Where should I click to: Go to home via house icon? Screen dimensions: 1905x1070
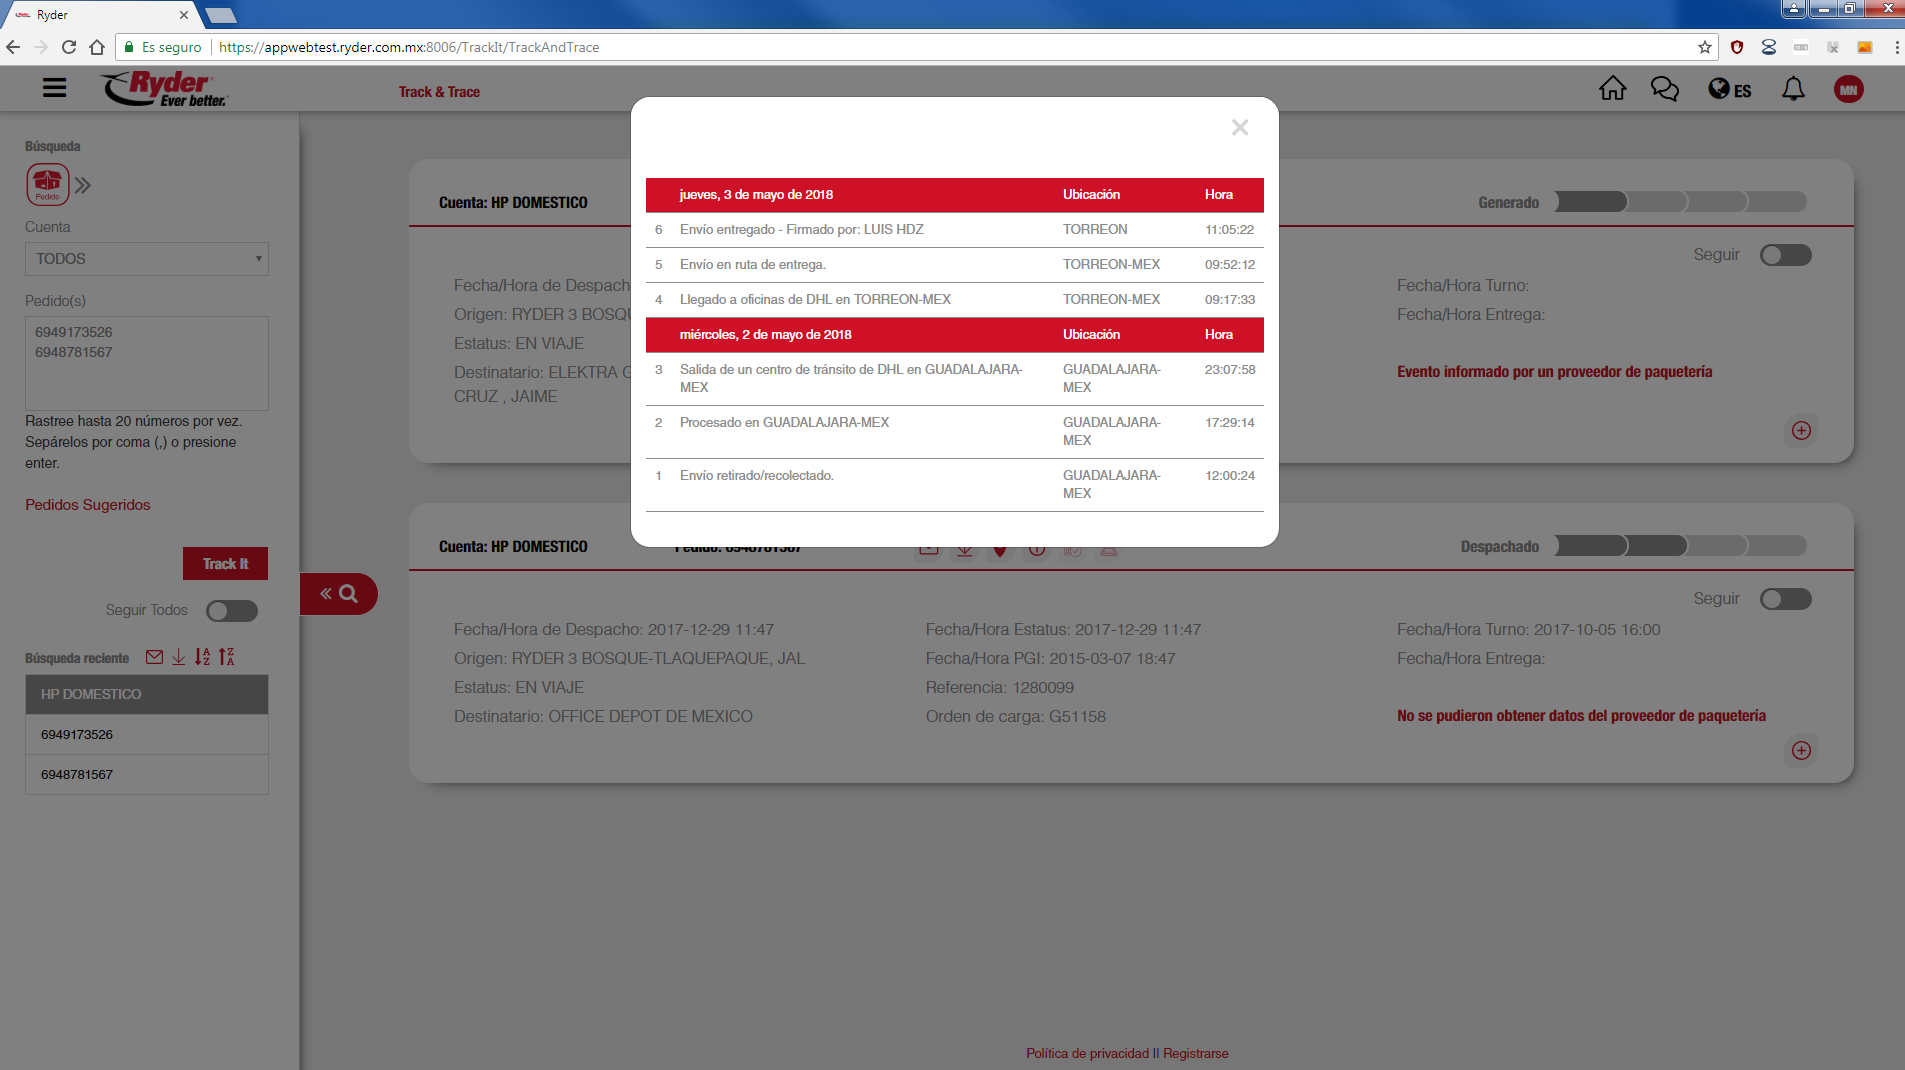tap(1612, 89)
